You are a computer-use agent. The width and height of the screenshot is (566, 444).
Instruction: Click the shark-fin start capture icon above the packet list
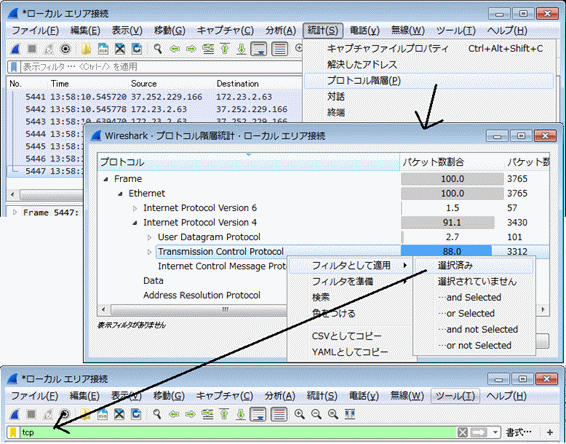(x=15, y=49)
